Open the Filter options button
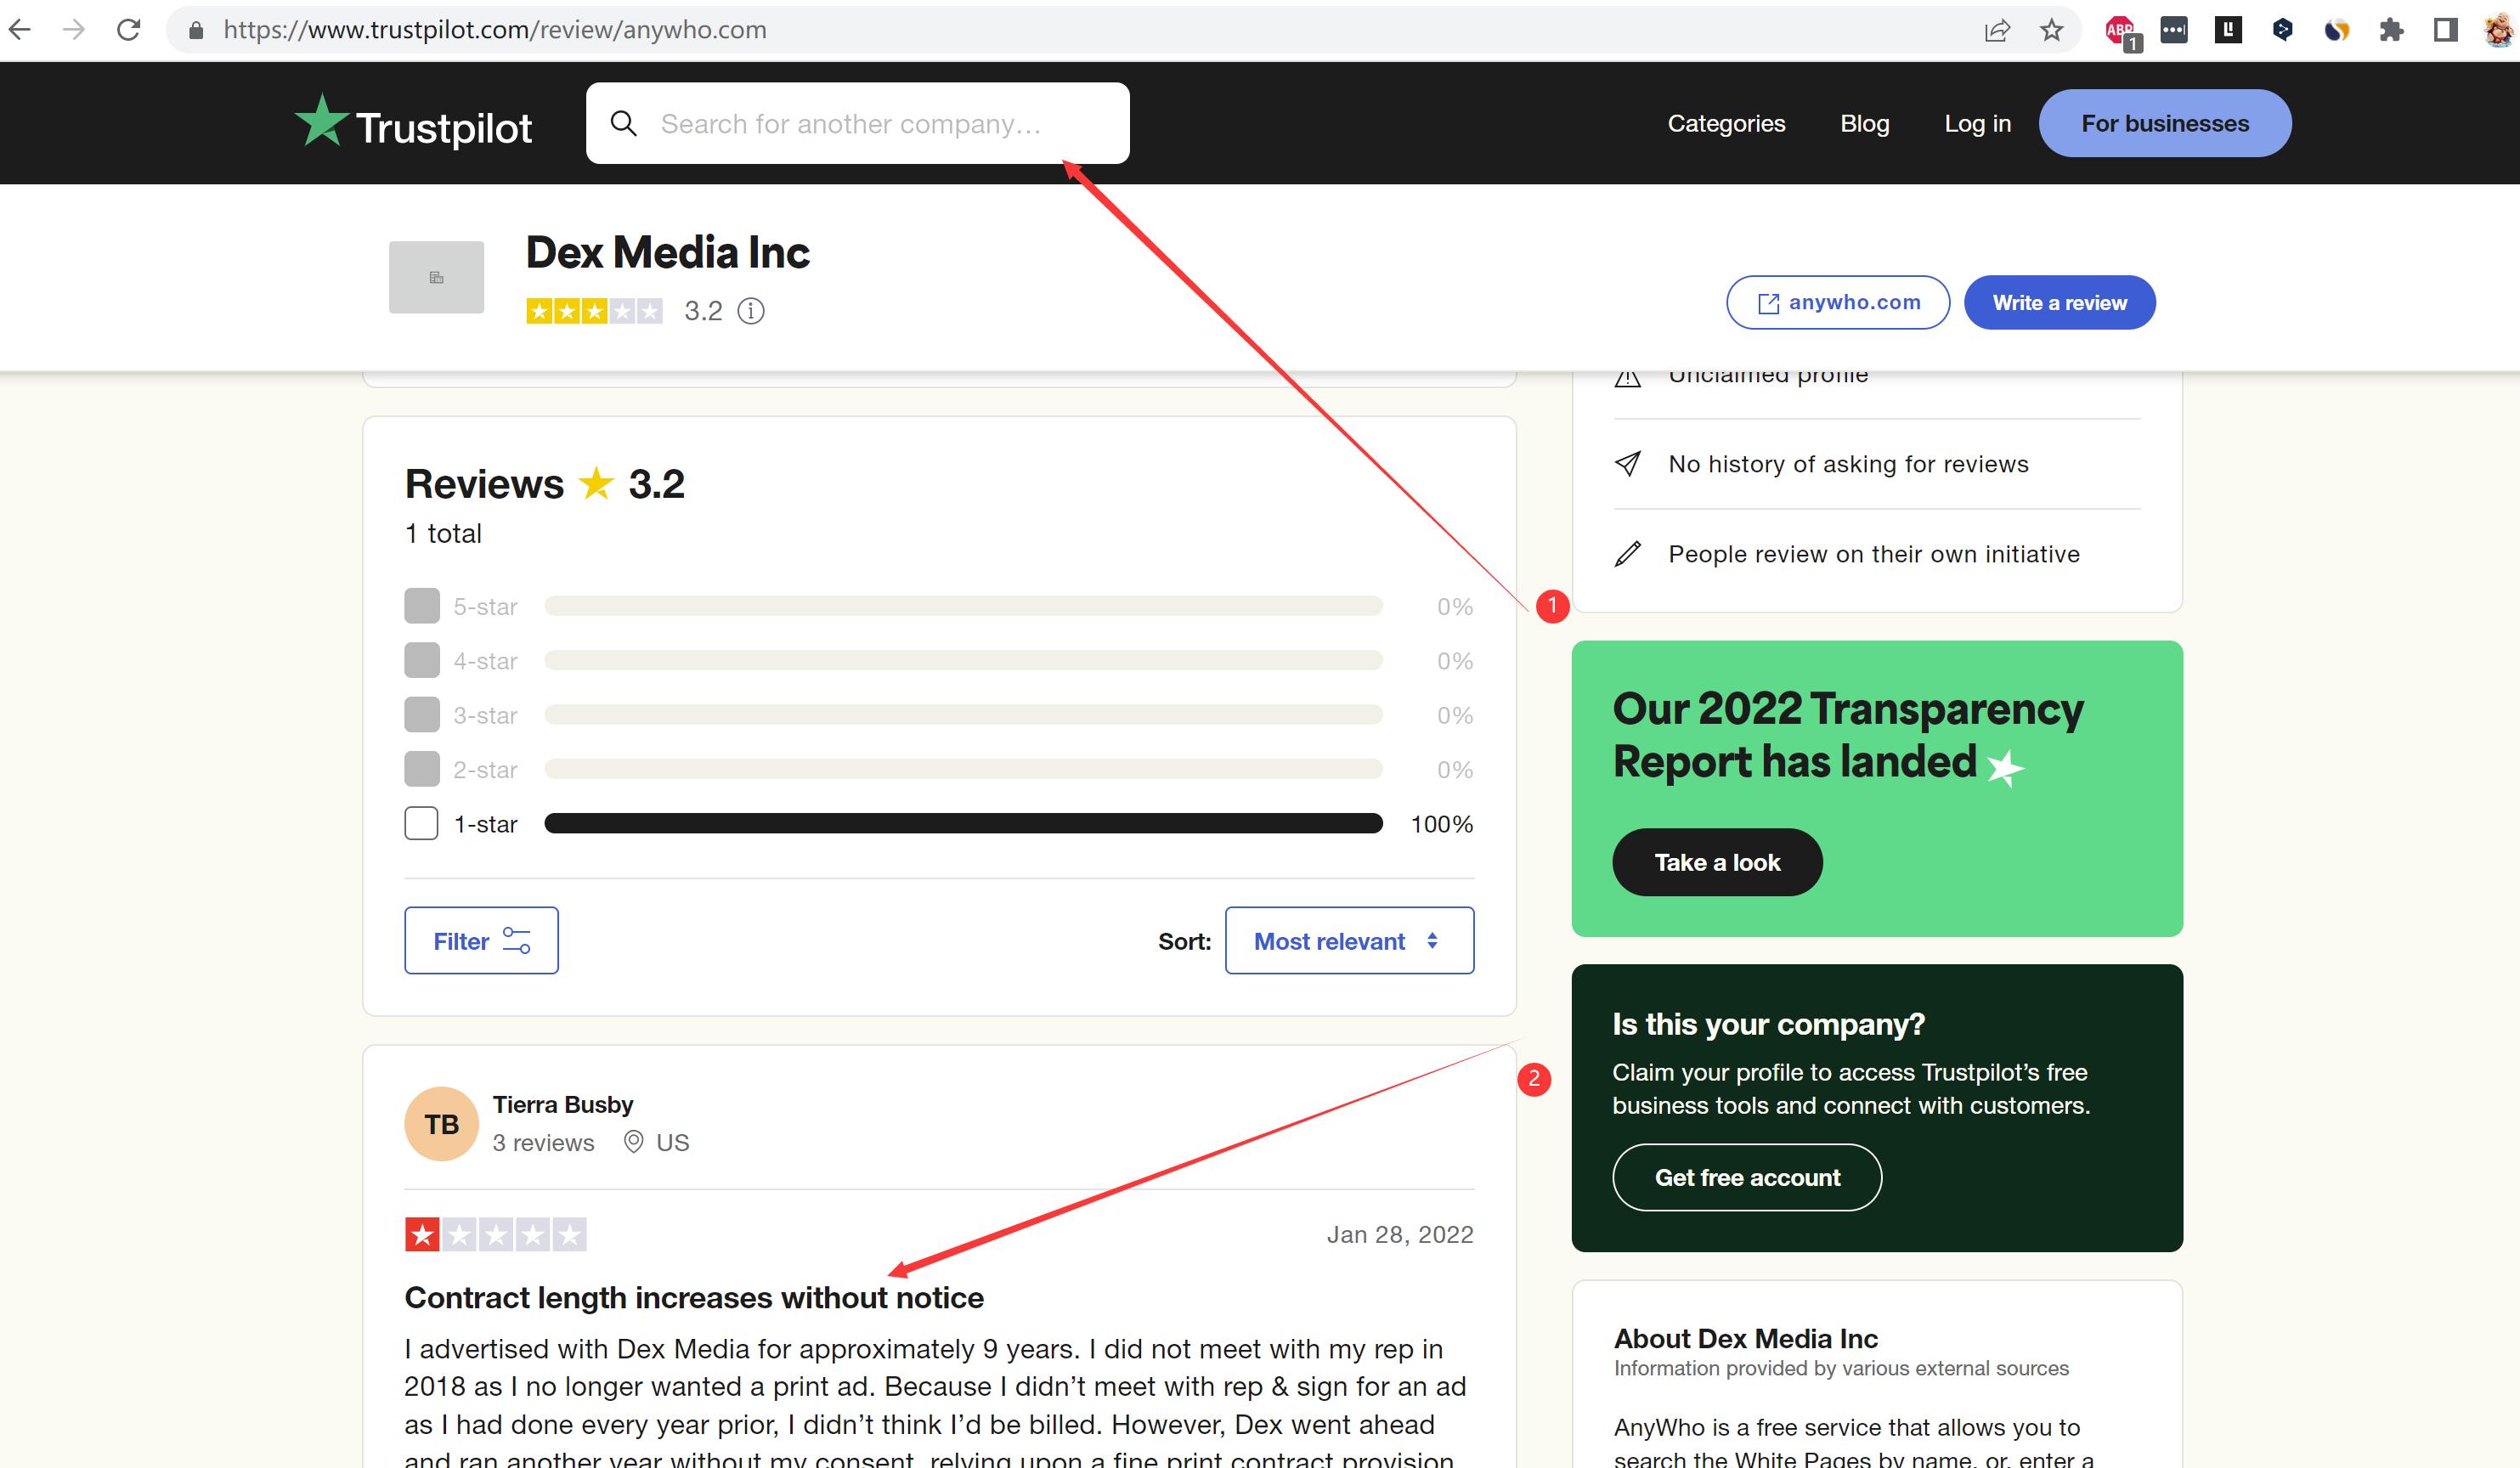This screenshot has width=2520, height=1468. tap(481, 941)
